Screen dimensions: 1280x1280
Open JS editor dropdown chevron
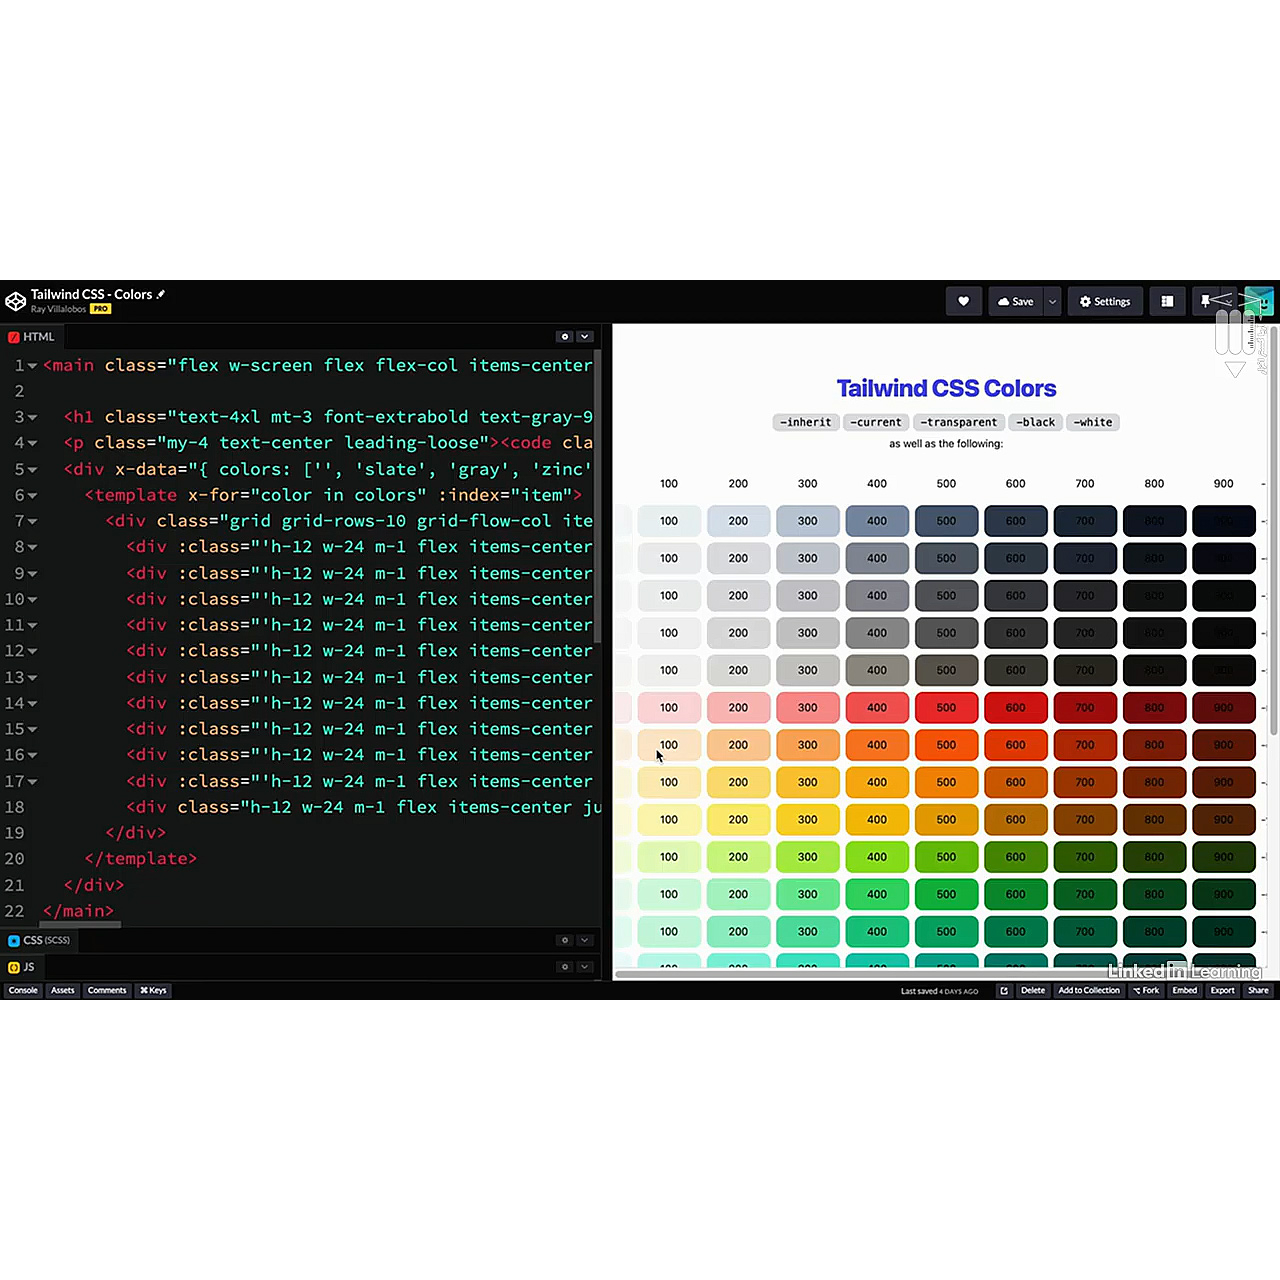tap(585, 967)
